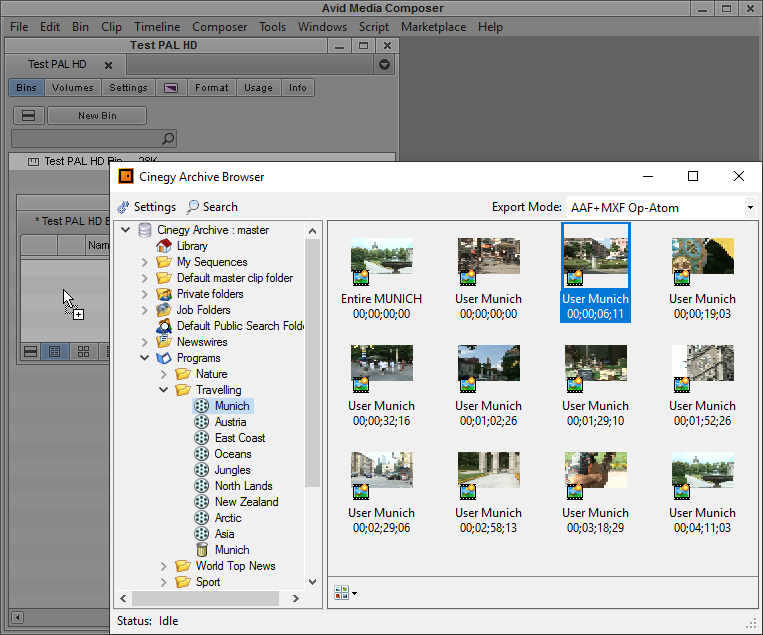Open the Bin menu
Image resolution: width=763 pixels, height=635 pixels.
(80, 27)
